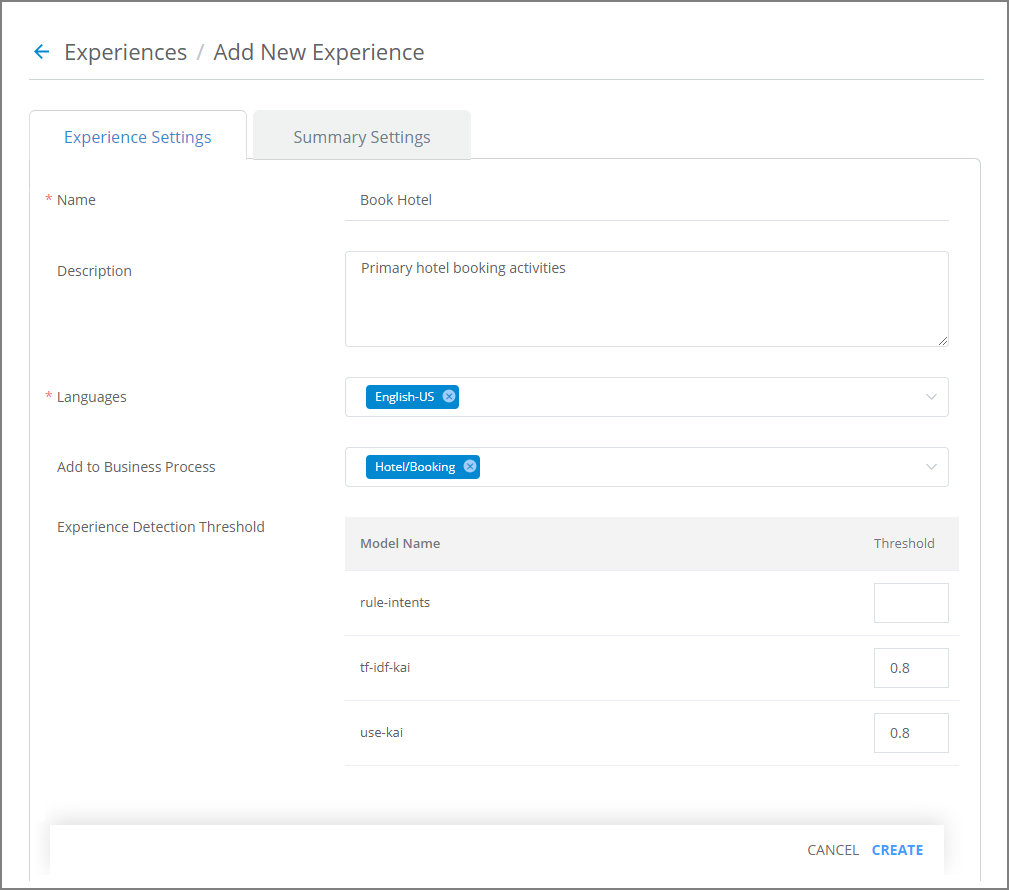
Task: Click the rule-intents threshold input box
Action: pos(911,603)
